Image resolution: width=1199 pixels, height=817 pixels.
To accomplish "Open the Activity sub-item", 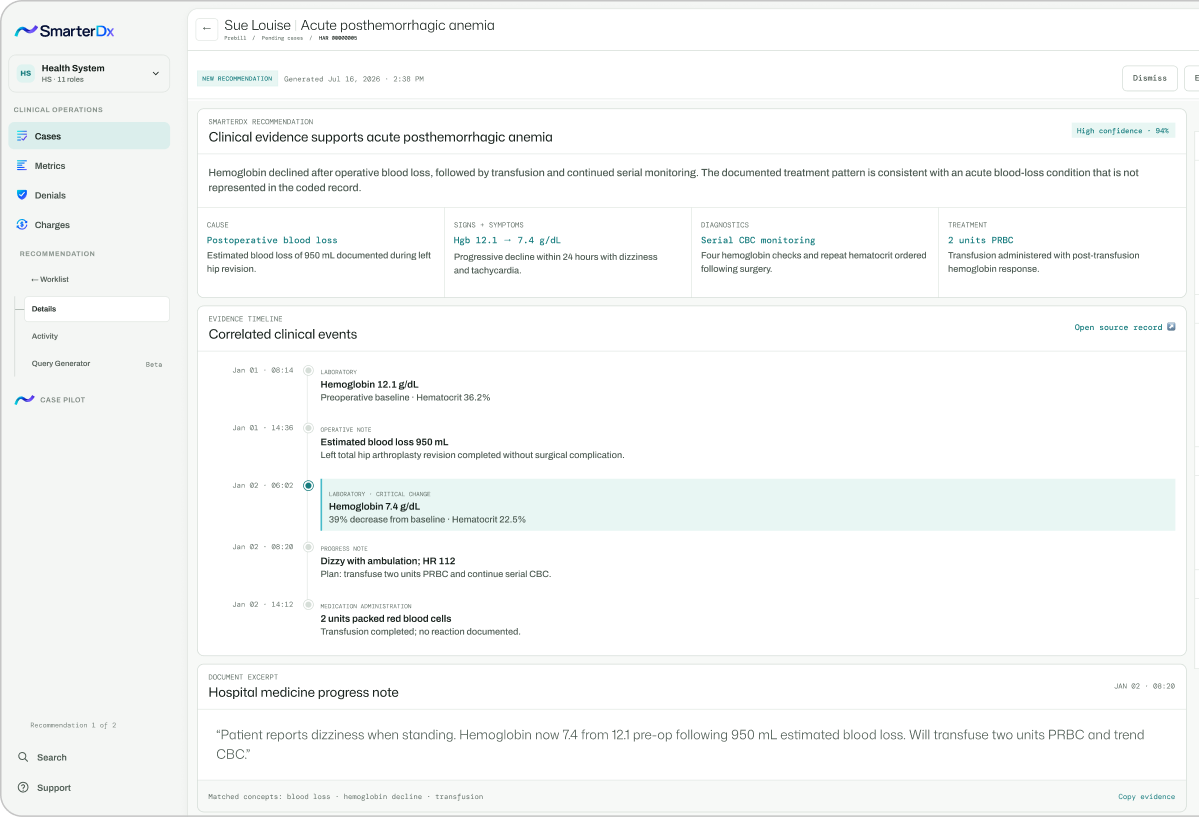I will 44,337.
